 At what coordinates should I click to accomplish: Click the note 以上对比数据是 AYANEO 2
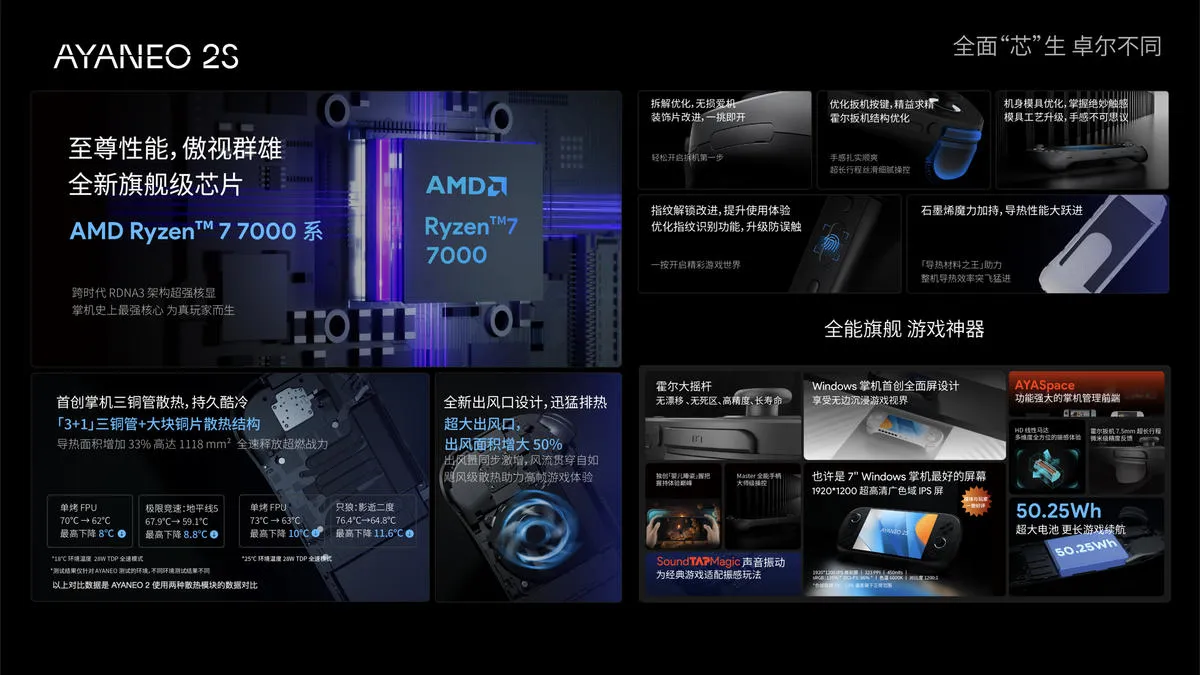(x=153, y=585)
